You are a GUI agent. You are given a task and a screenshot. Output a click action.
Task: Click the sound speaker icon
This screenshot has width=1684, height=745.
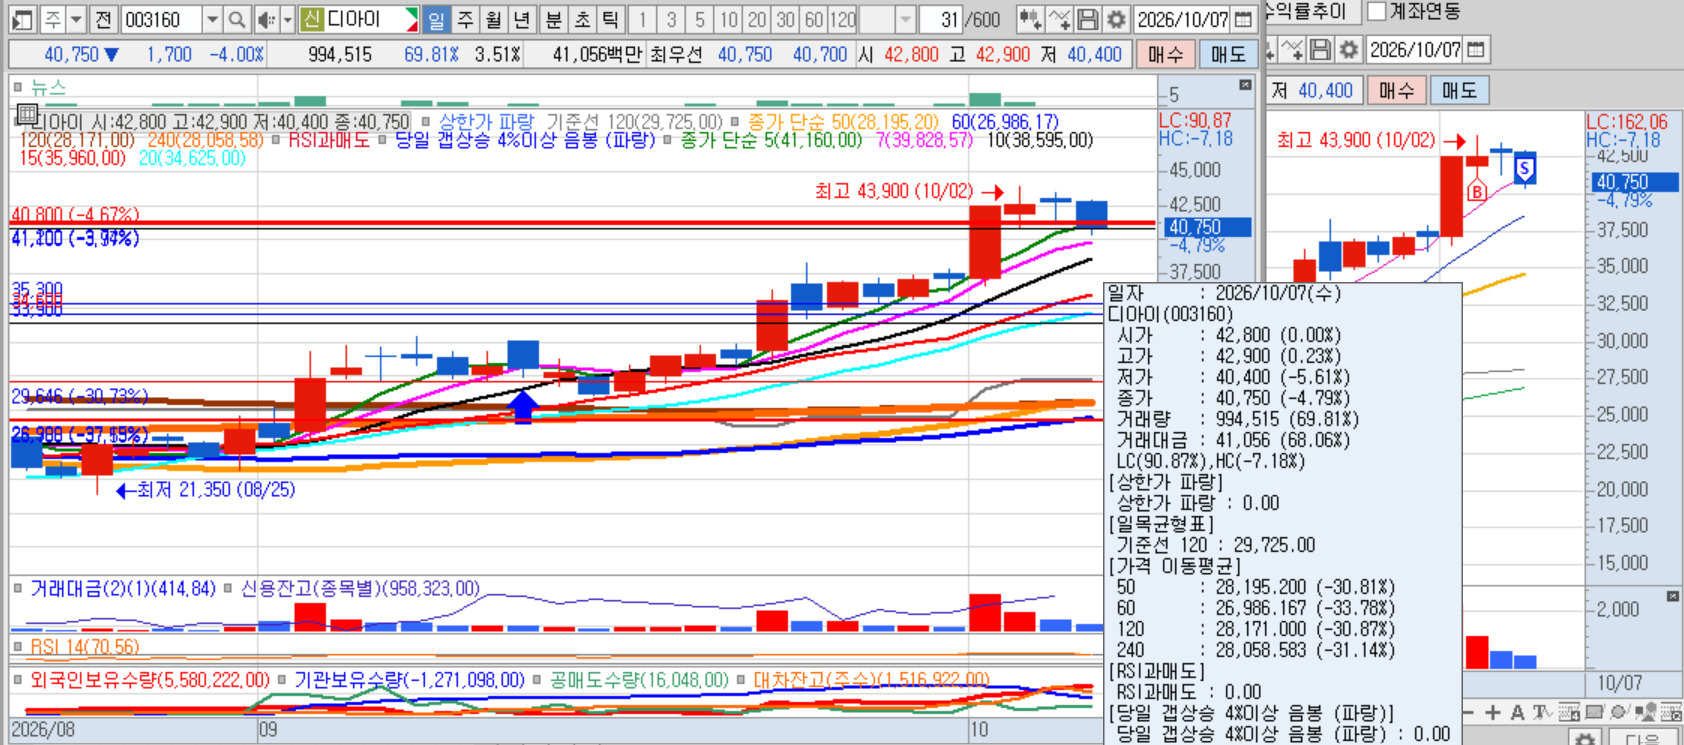click(x=266, y=19)
